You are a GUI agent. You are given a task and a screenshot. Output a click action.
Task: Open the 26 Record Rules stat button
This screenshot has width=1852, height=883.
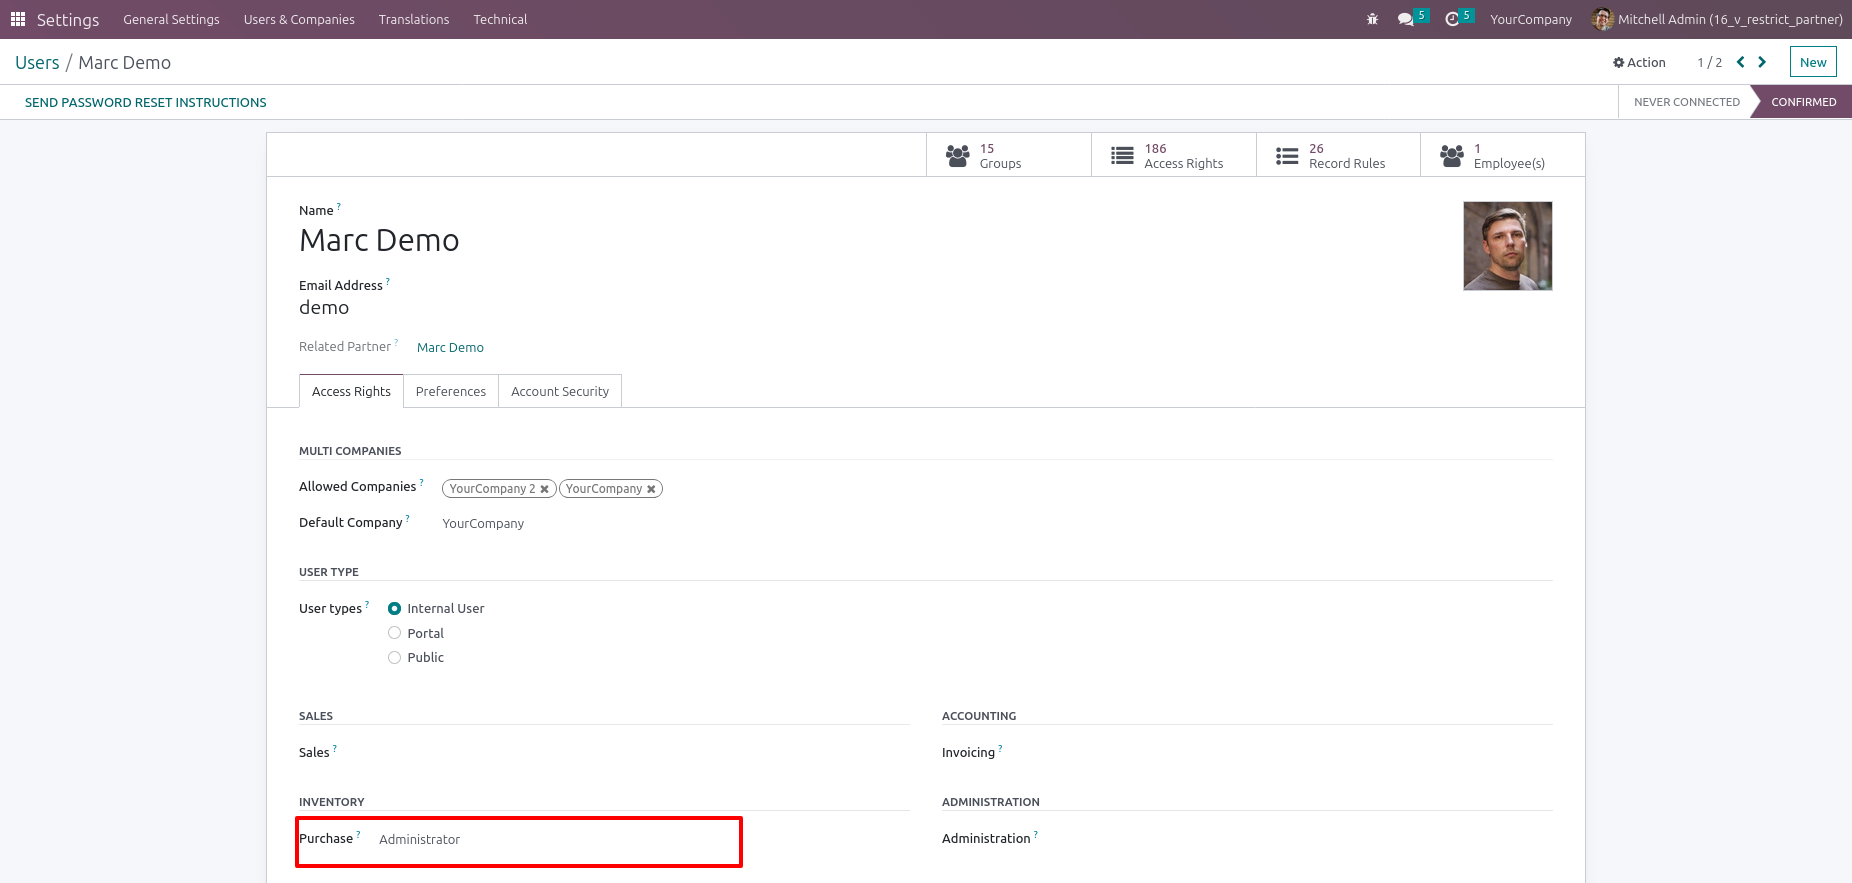pos(1338,155)
